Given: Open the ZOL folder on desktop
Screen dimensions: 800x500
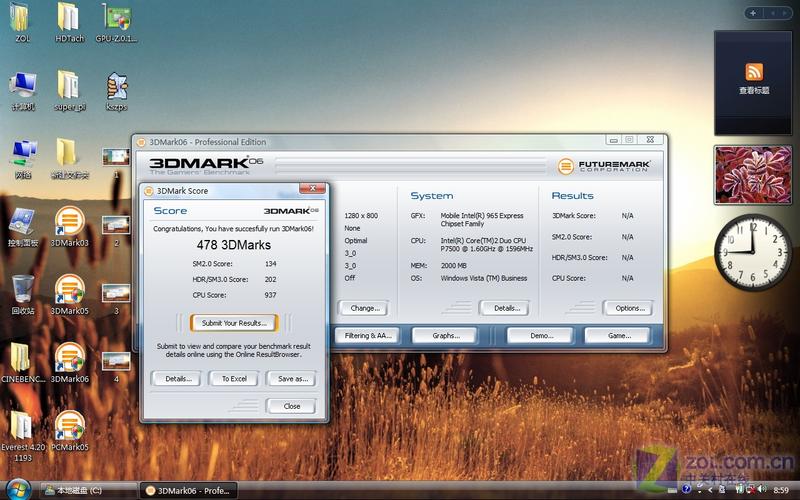Looking at the screenshot, I should pyautogui.click(x=21, y=22).
